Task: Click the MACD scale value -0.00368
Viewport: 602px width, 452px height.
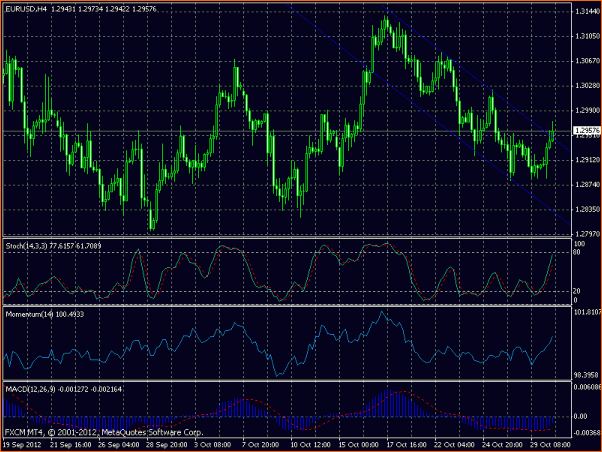Action: (x=586, y=433)
